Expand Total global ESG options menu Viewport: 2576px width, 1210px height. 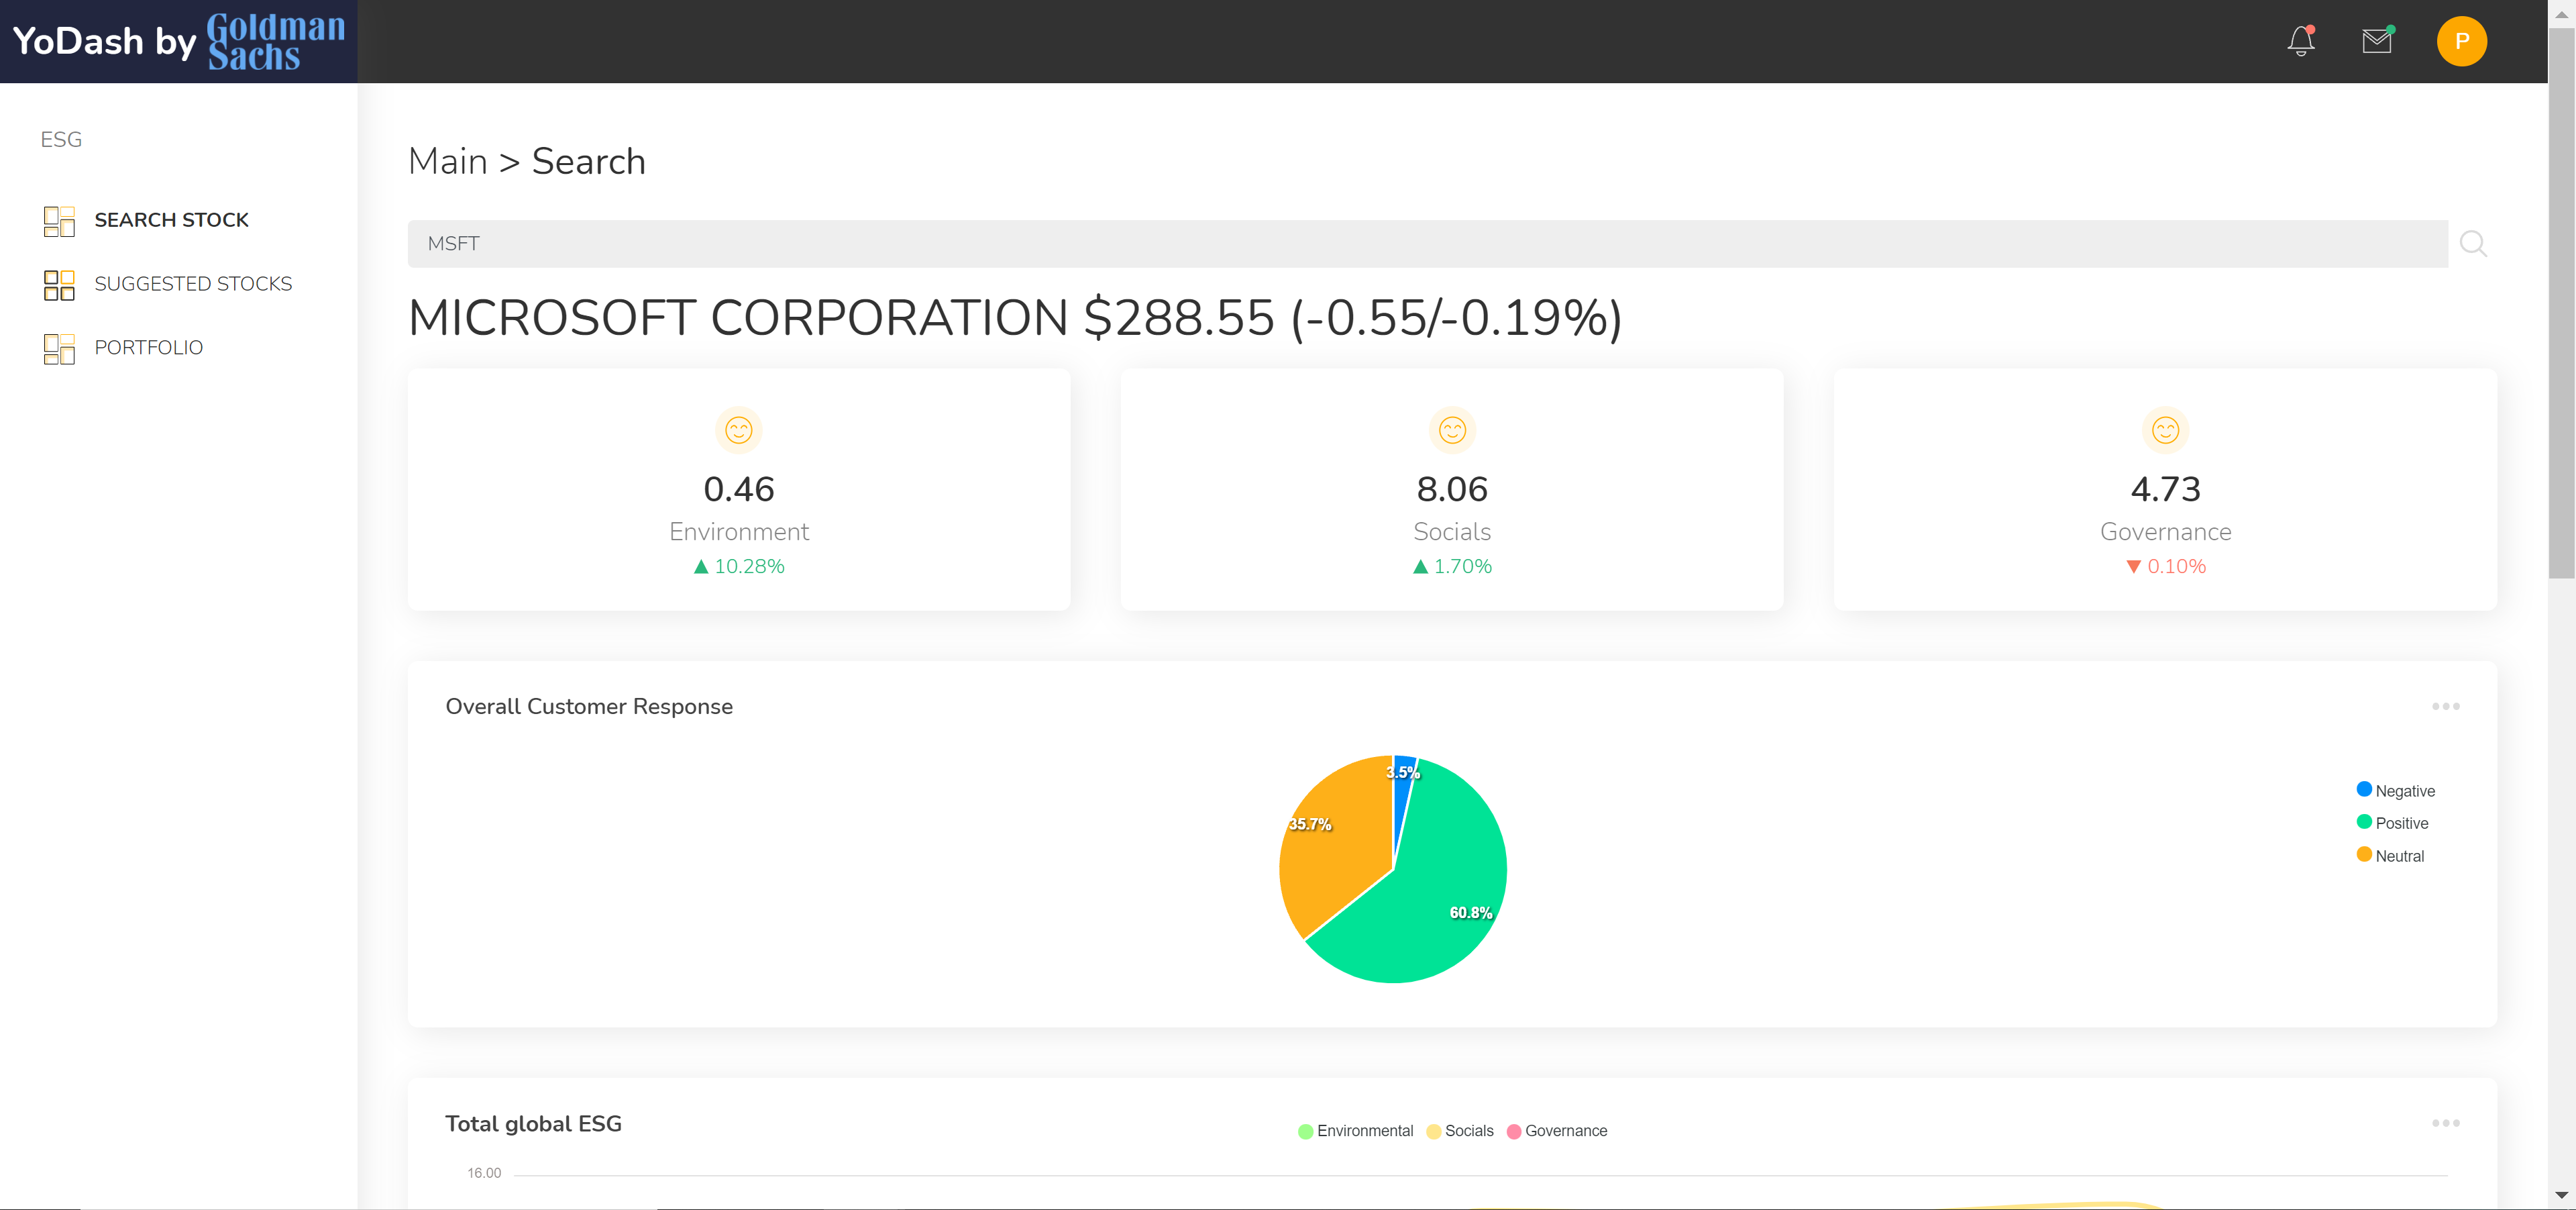(2445, 1123)
